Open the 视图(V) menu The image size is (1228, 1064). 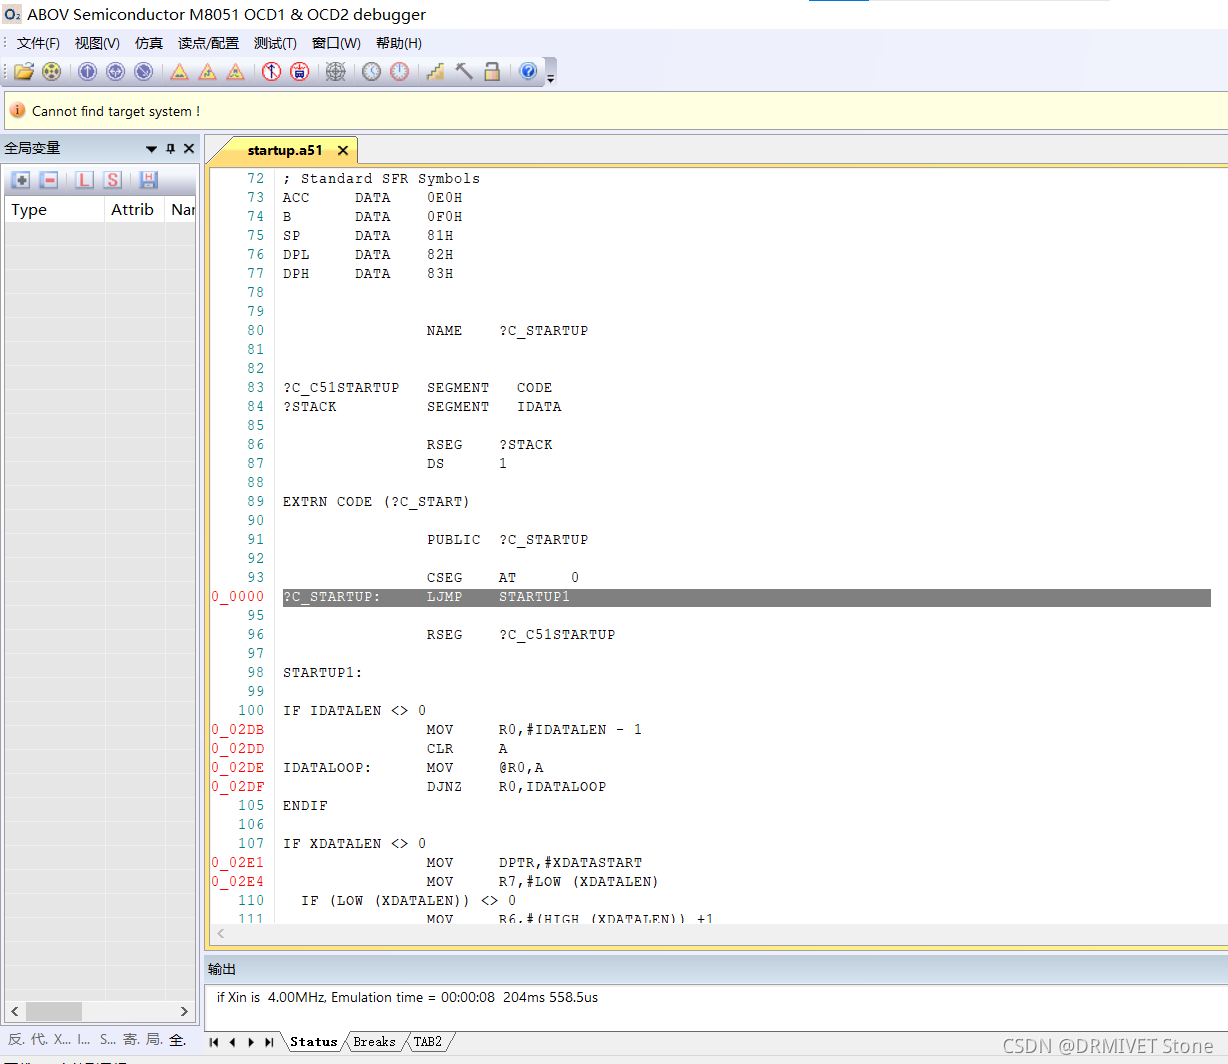point(97,43)
